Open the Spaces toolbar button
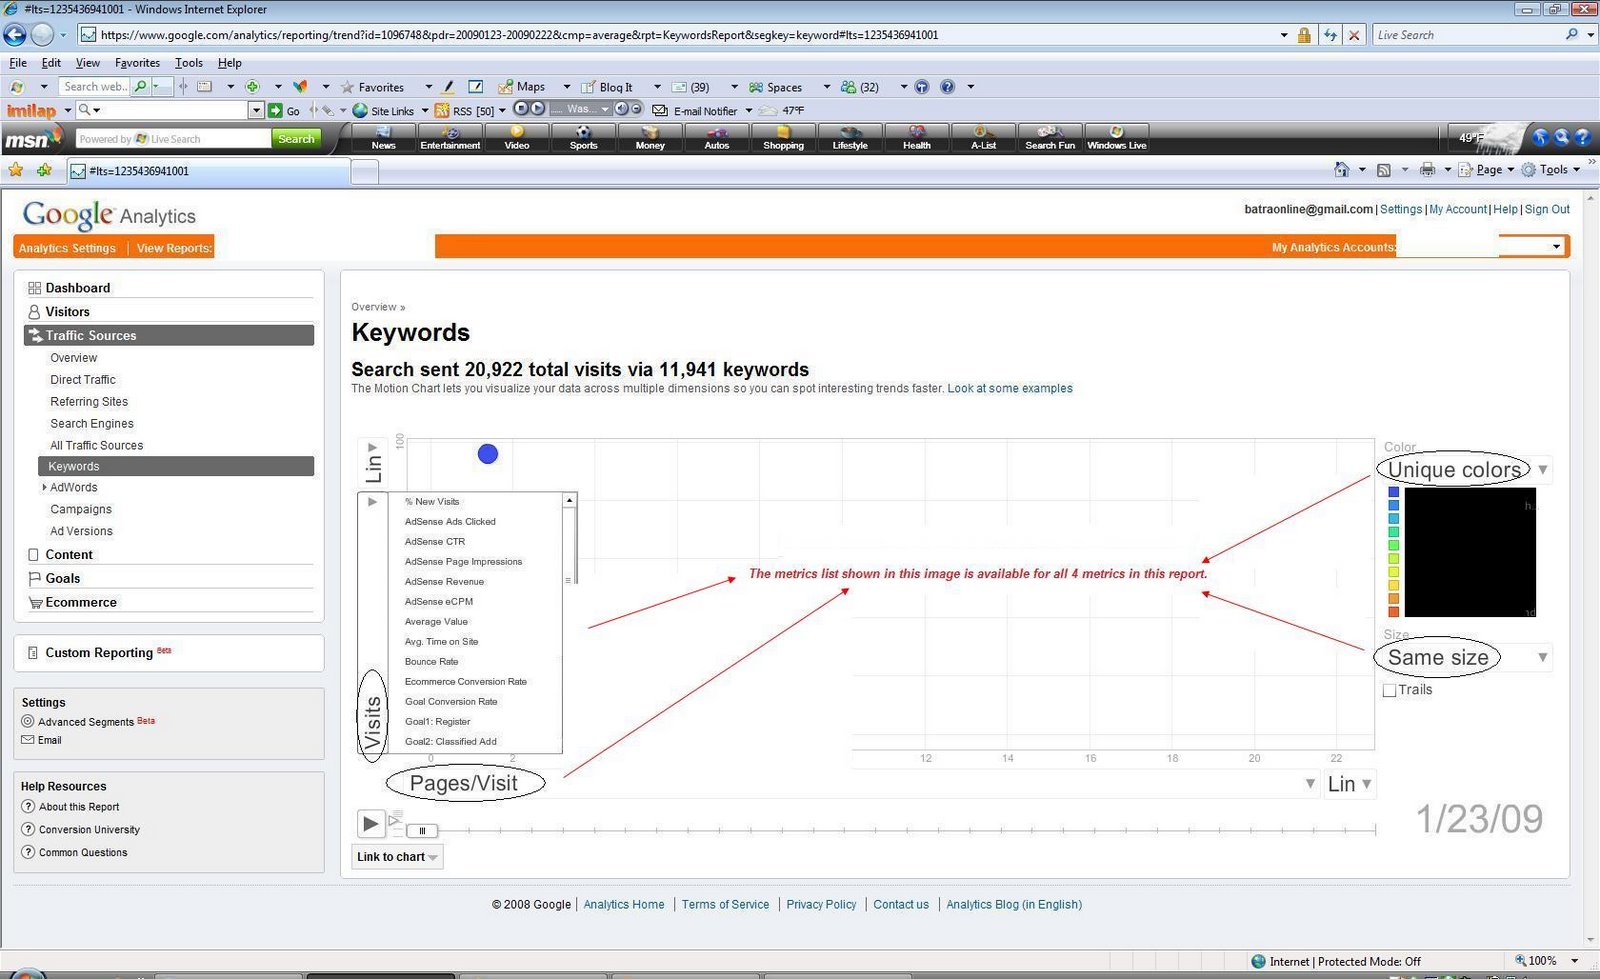The image size is (1600, 979). tap(775, 87)
